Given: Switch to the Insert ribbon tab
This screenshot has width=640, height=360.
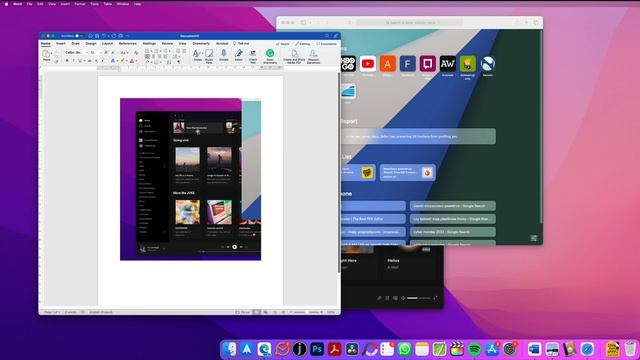Looking at the screenshot, I should click(x=61, y=43).
